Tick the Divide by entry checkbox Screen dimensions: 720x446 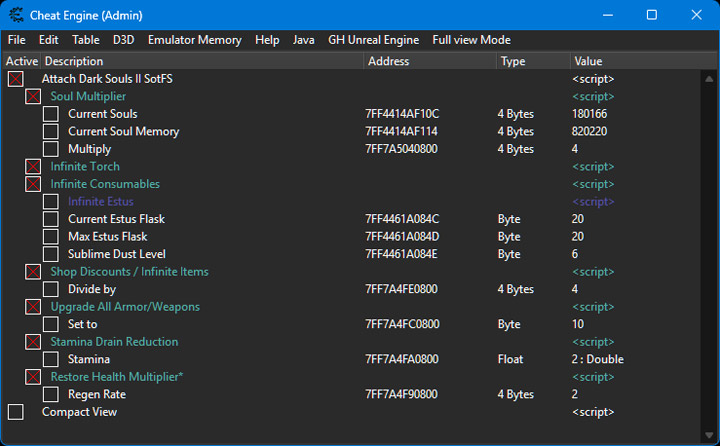51,289
